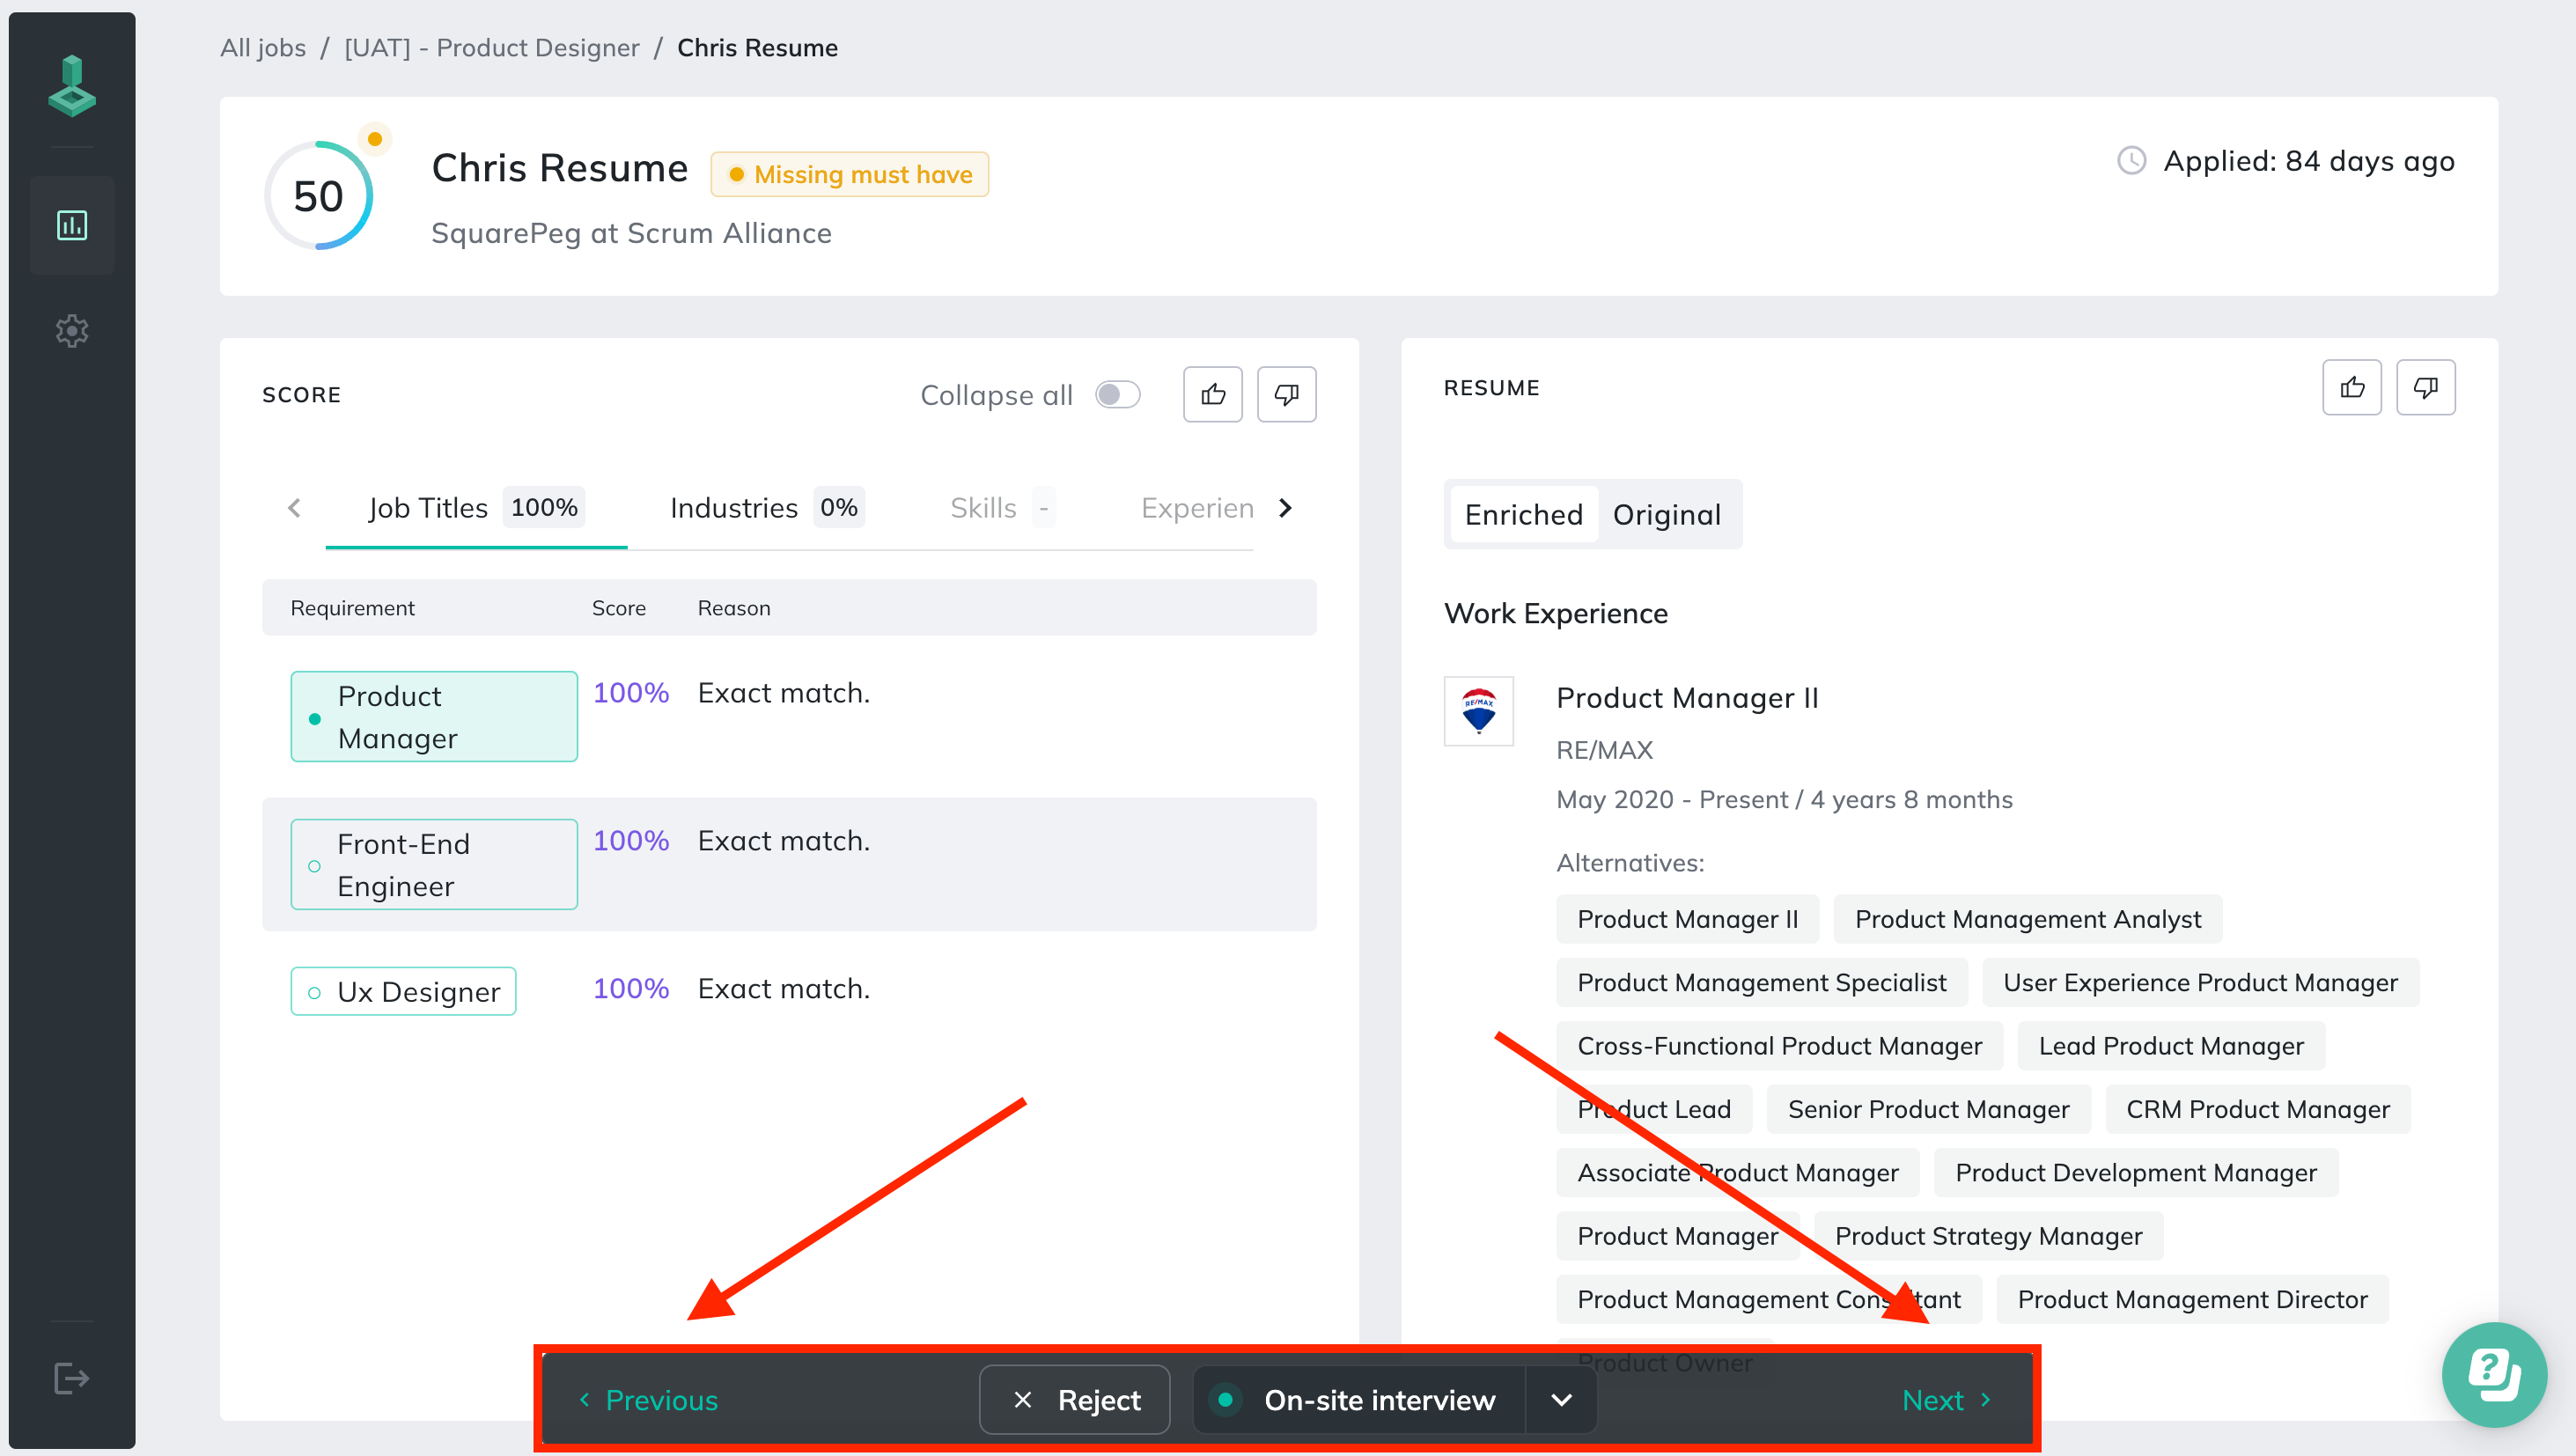The width and height of the screenshot is (2576, 1456).
Task: Thumbs down the Resume panel
Action: (x=2426, y=388)
